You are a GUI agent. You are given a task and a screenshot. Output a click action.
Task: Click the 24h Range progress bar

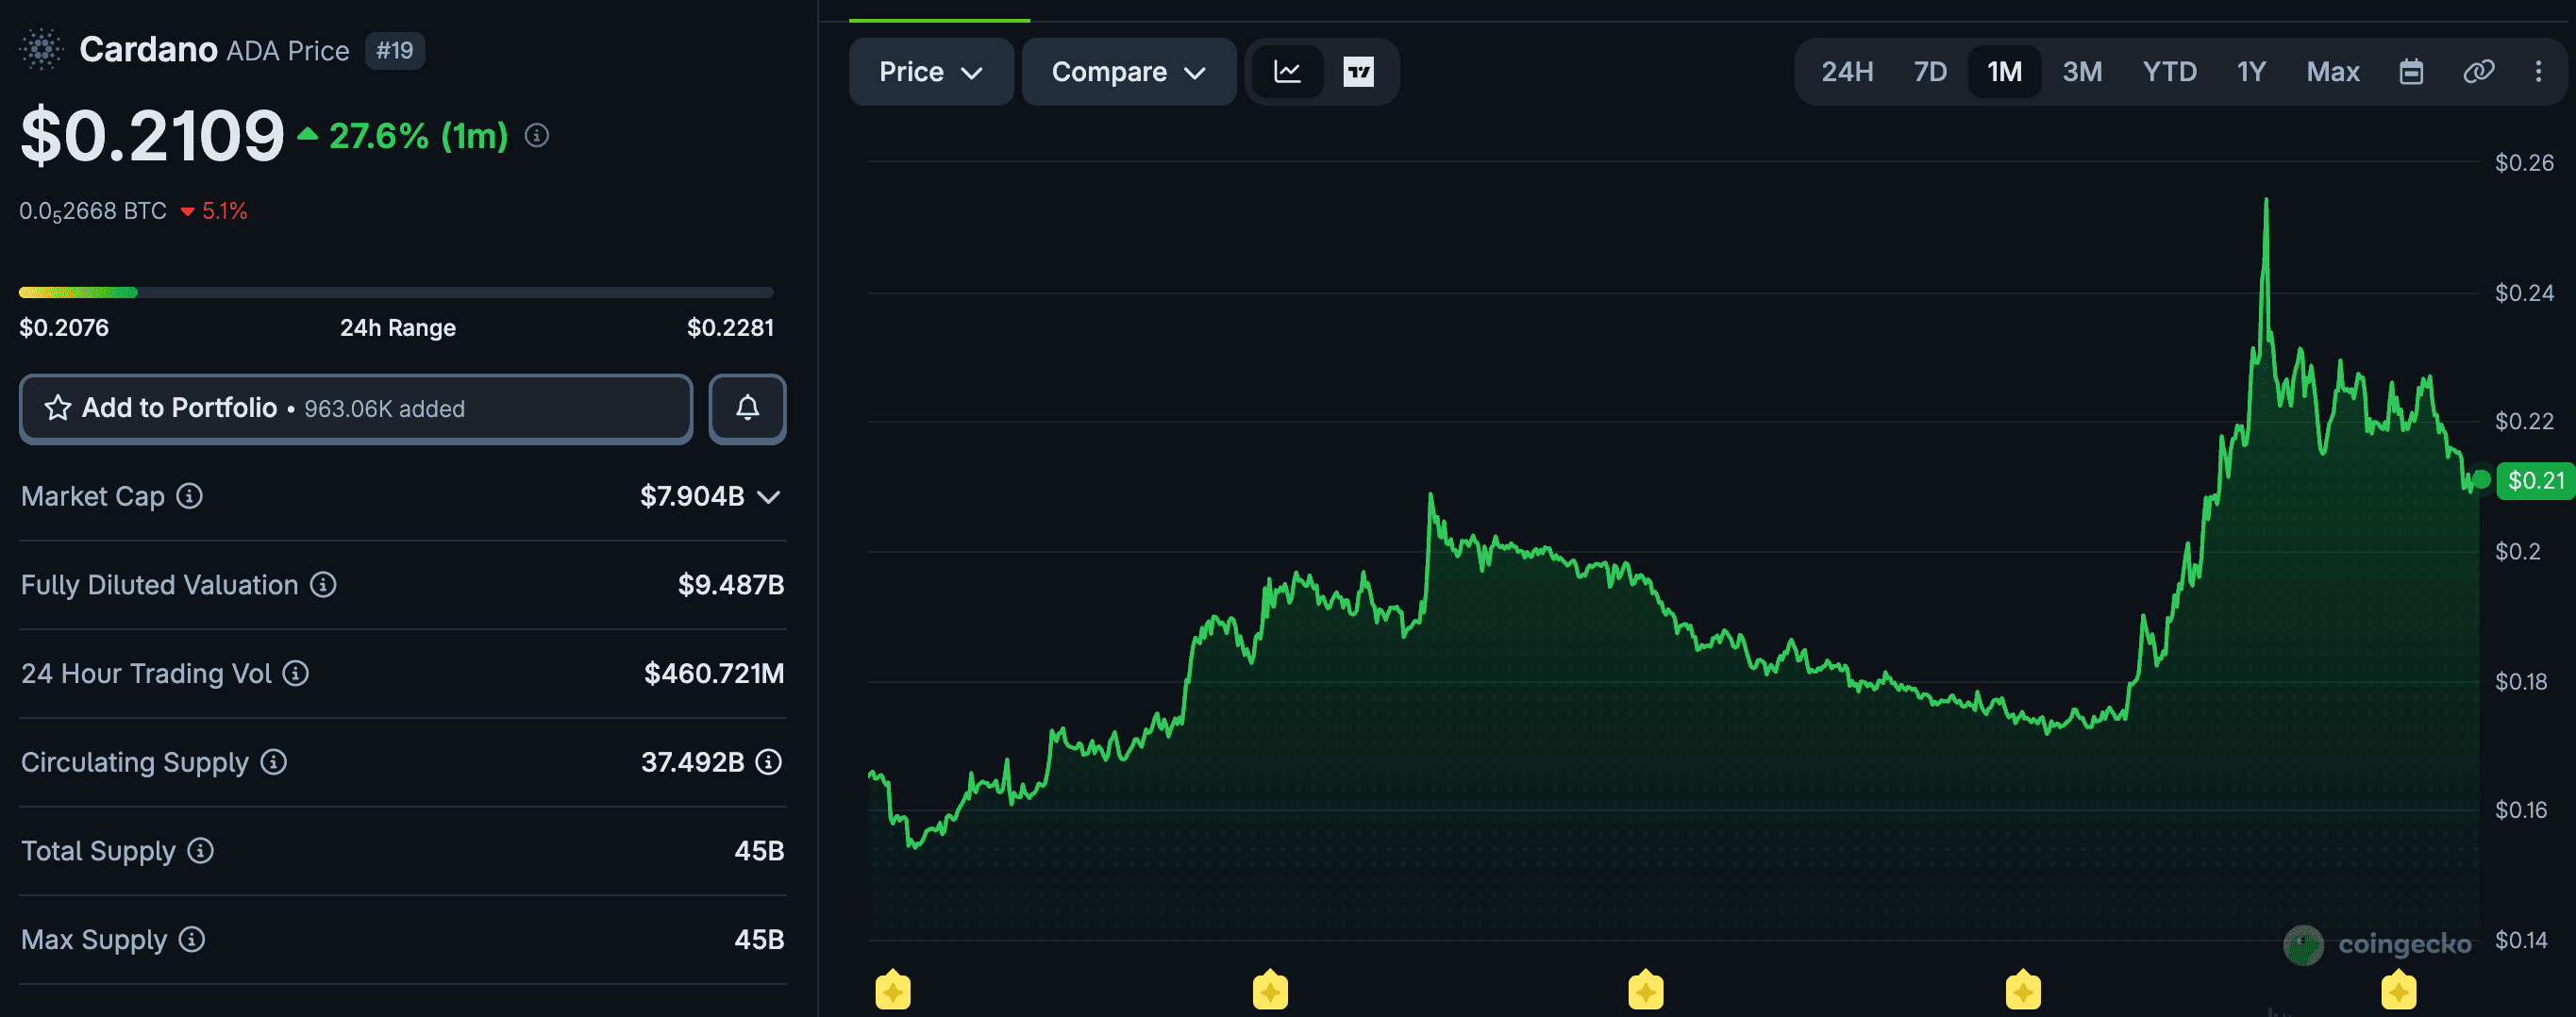[396, 292]
